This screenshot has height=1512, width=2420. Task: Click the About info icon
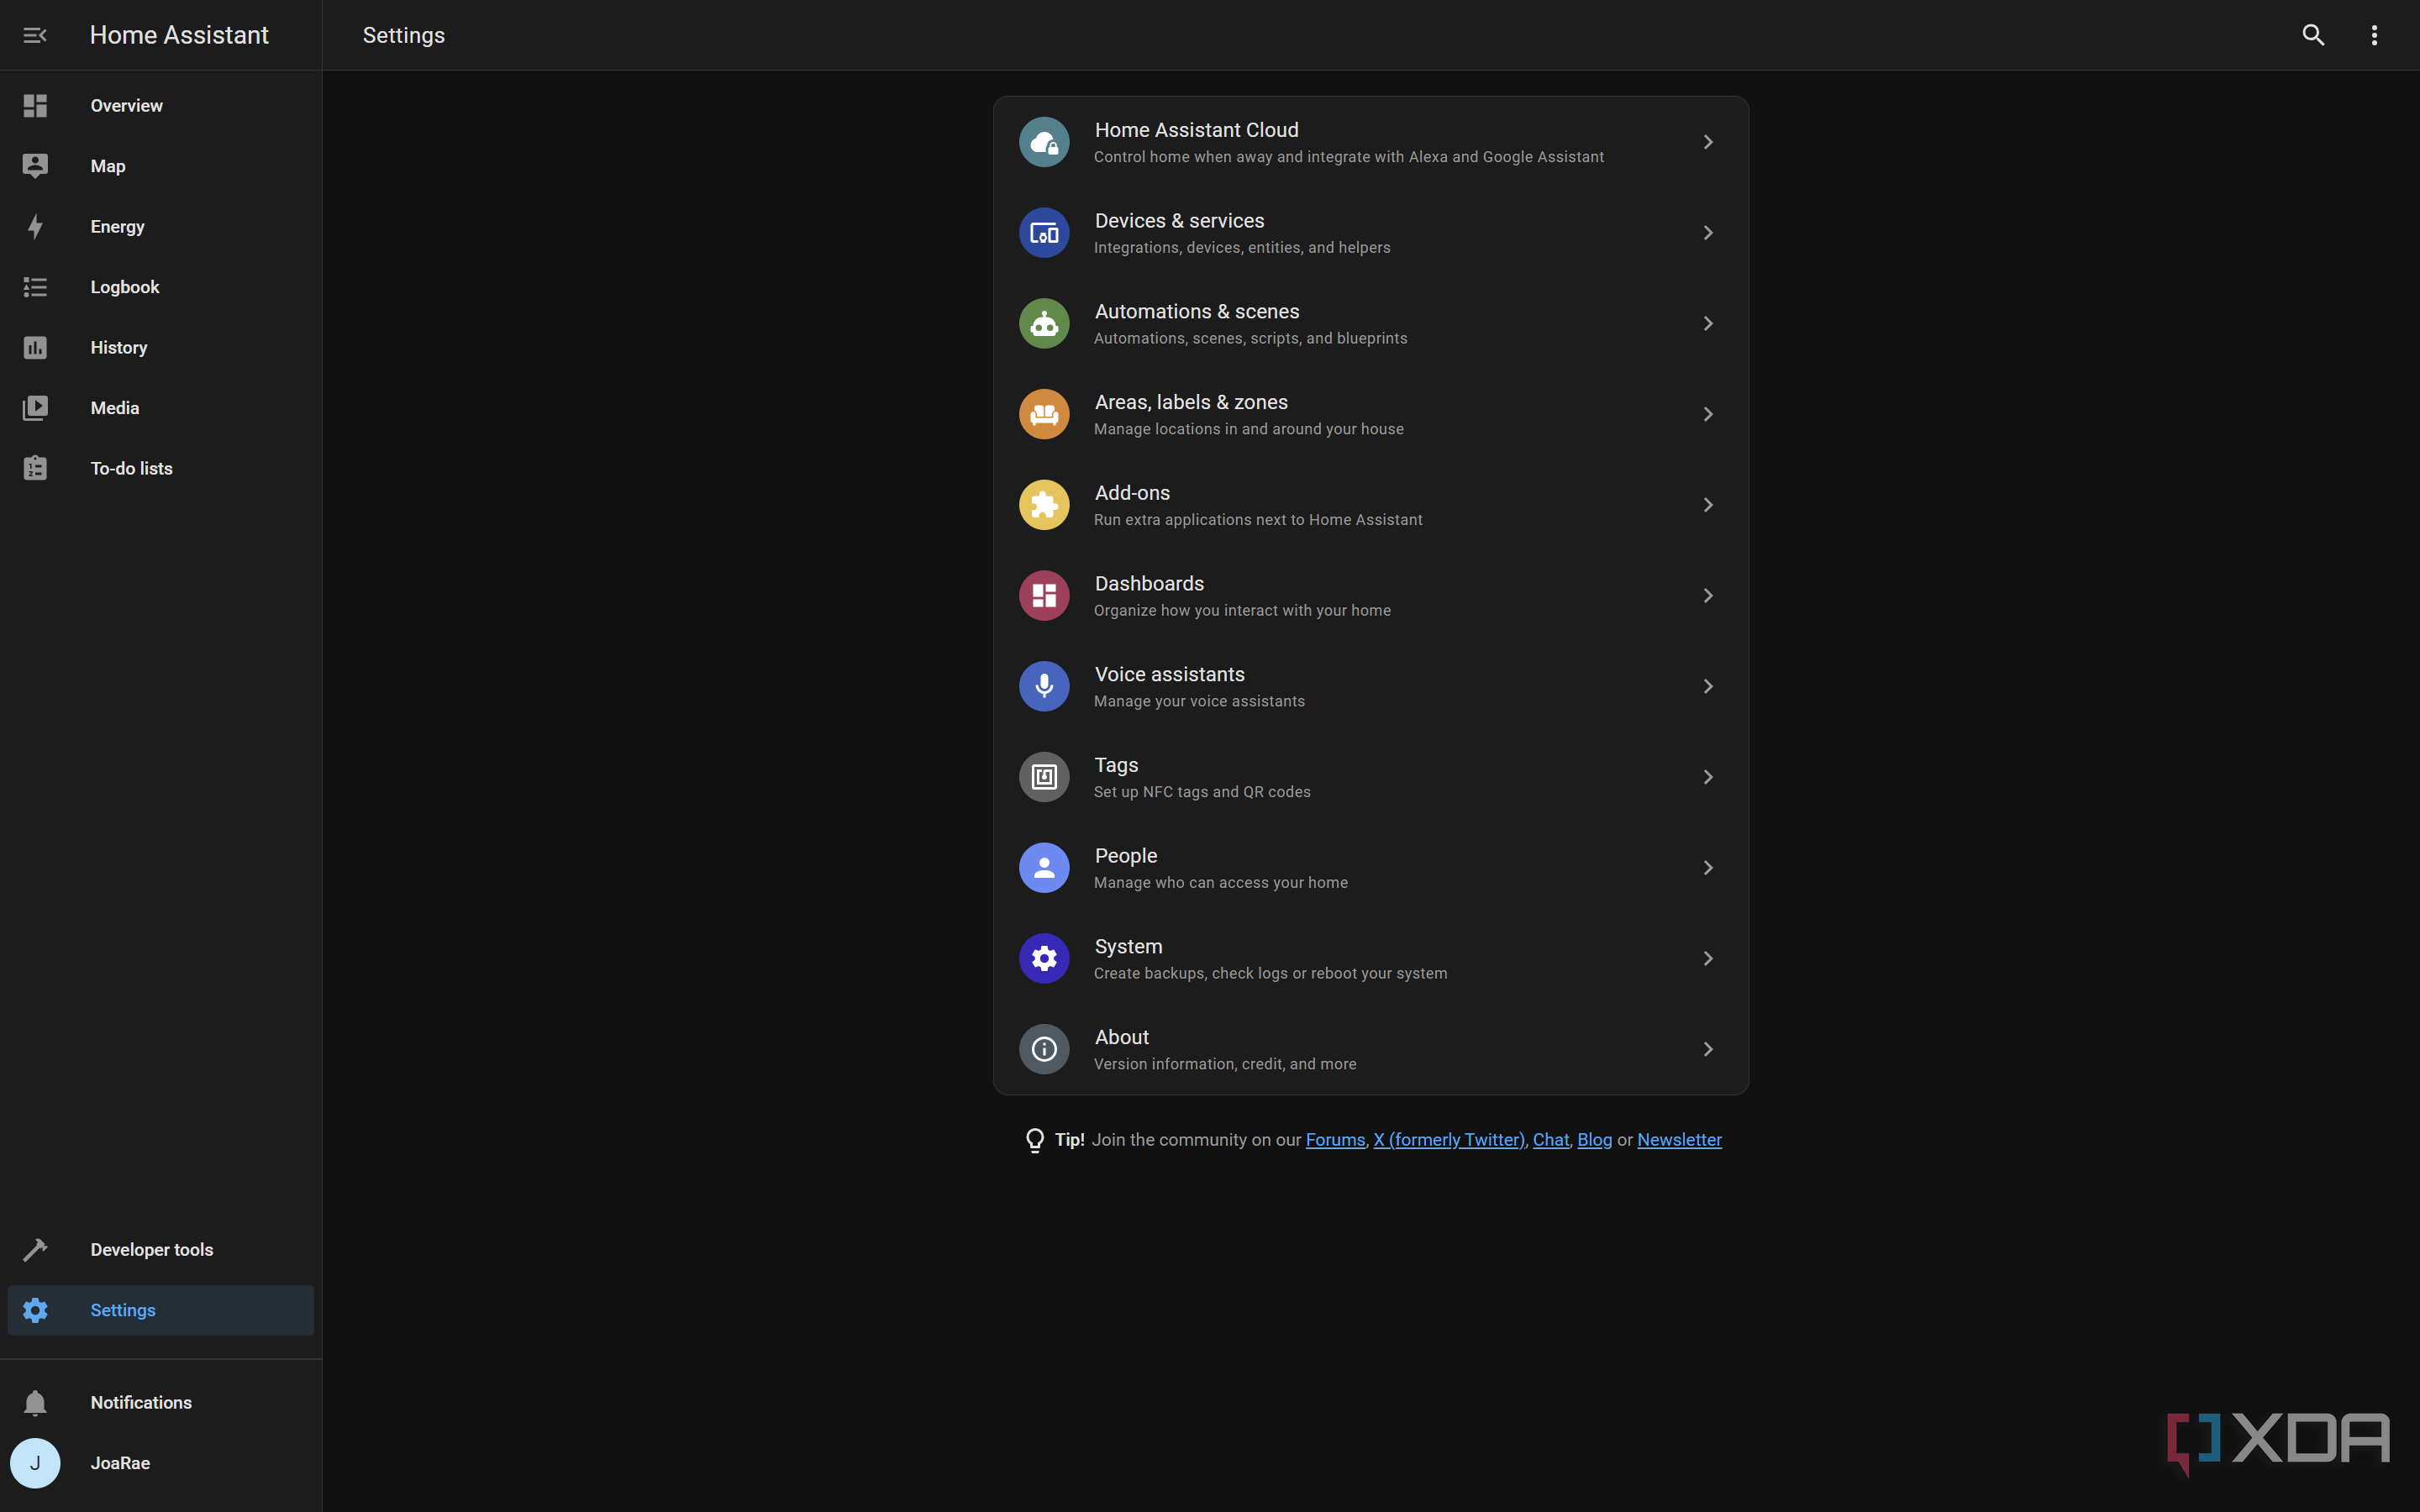click(x=1044, y=1049)
